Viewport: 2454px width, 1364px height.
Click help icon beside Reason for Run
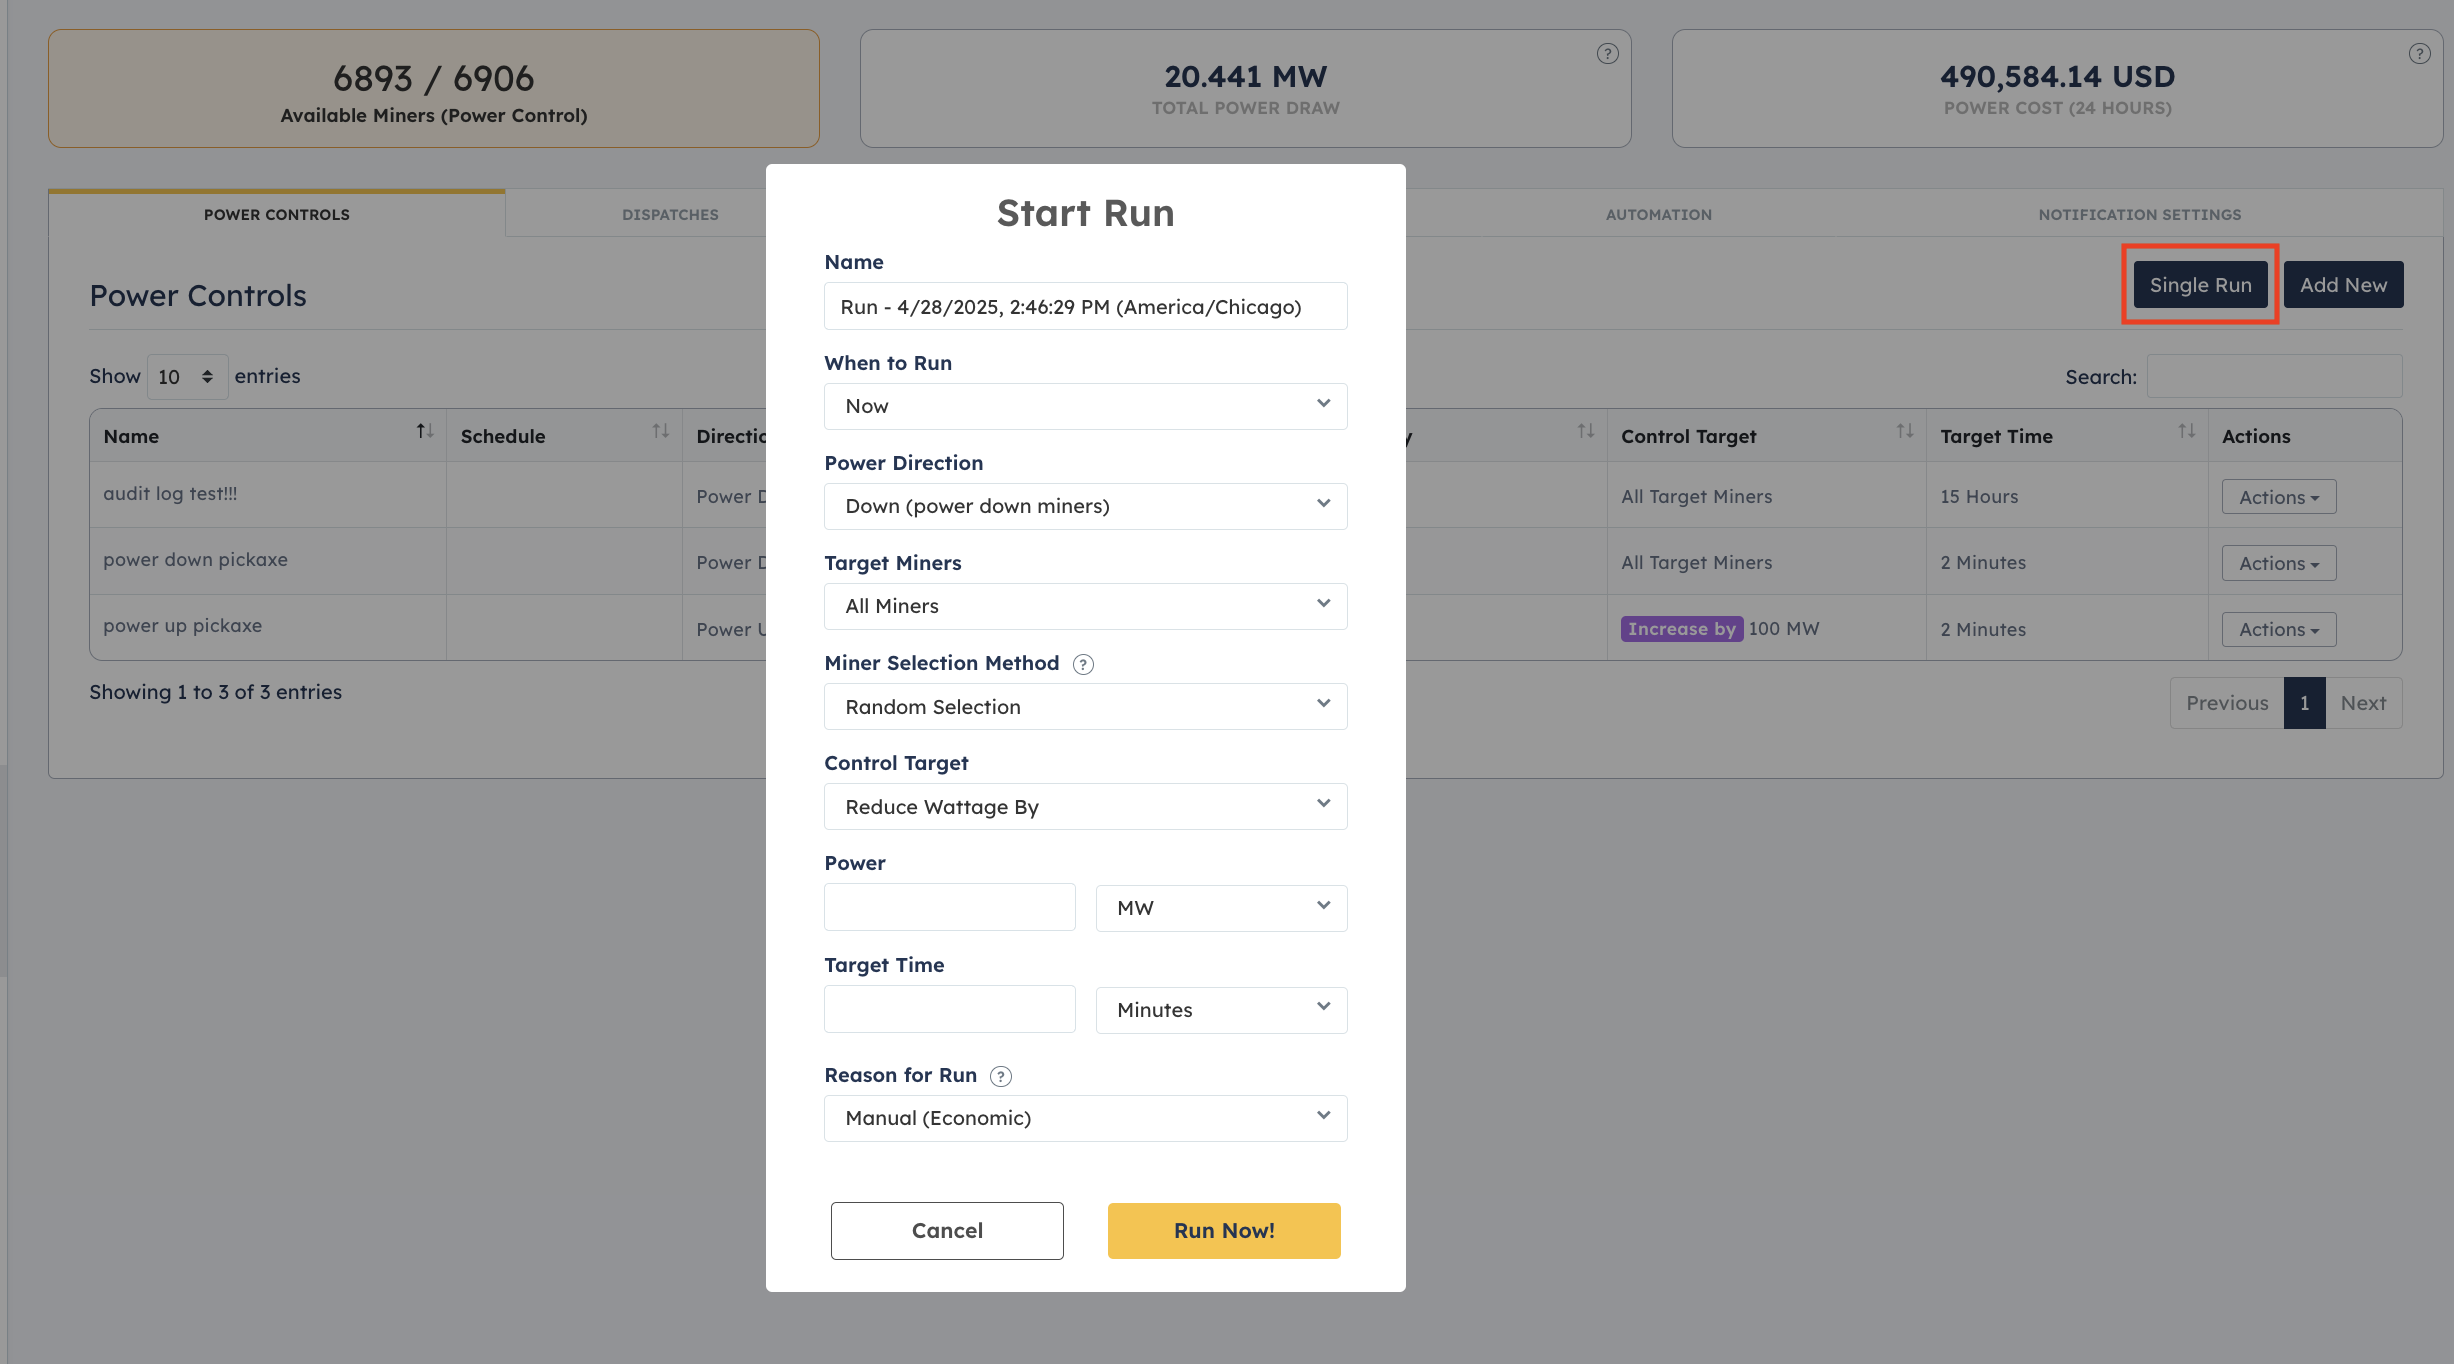tap(1001, 1076)
